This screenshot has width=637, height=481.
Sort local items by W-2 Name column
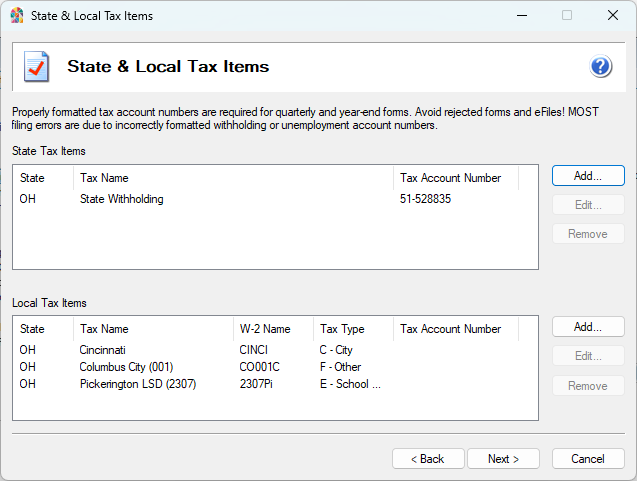(x=272, y=329)
